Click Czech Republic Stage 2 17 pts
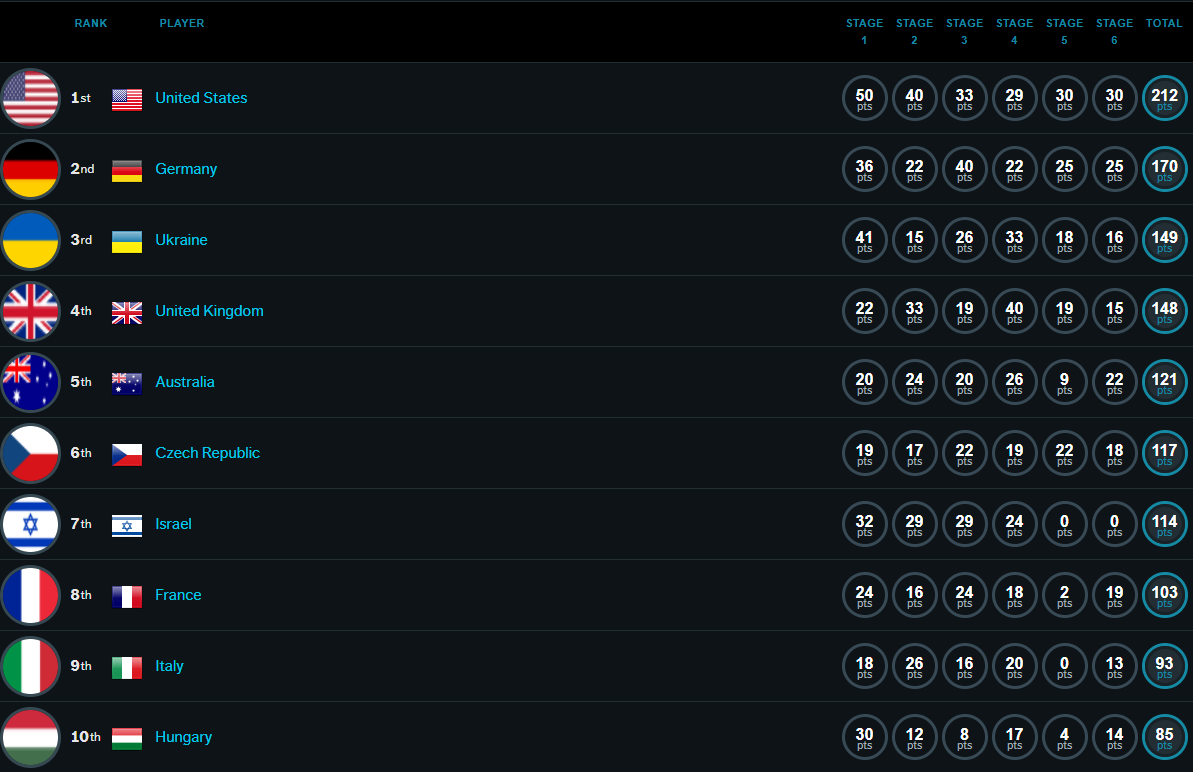This screenshot has height=772, width=1193. [x=915, y=453]
